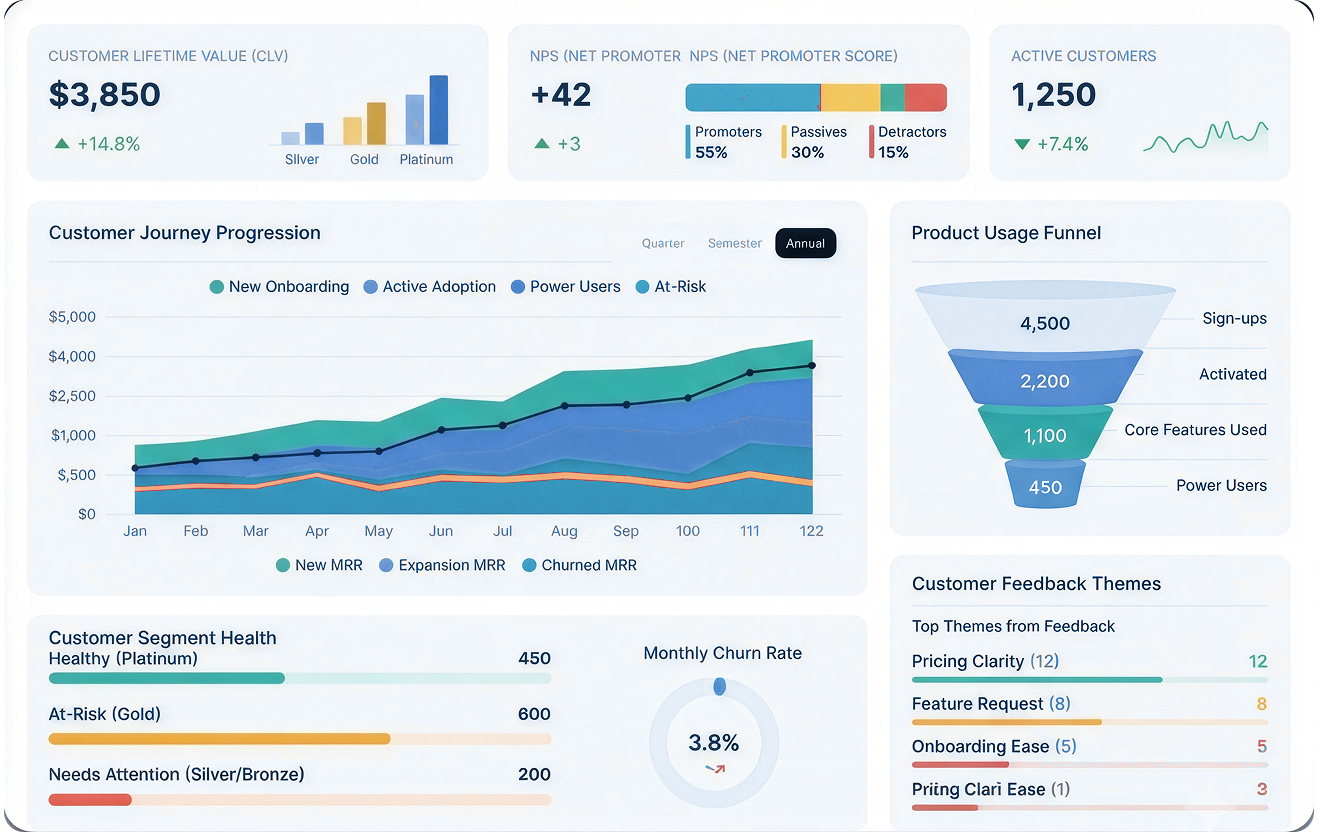Select the Platinum bars in CLV chart
This screenshot has width=1318, height=832.
427,111
